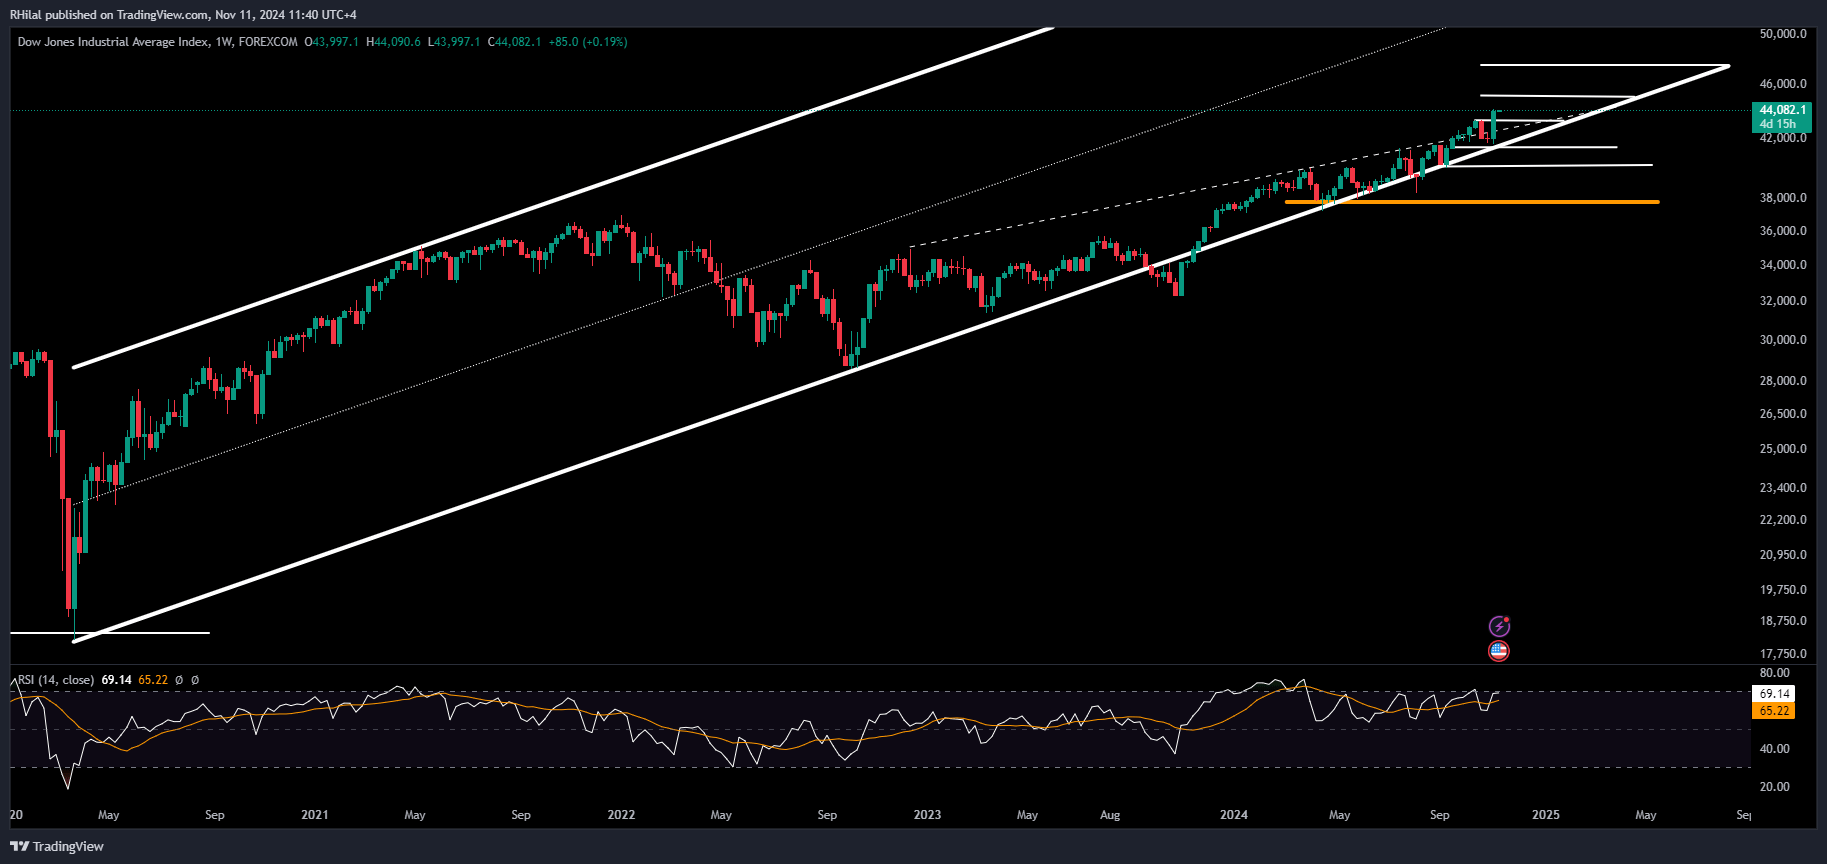This screenshot has width=1827, height=864.
Task: Click the close value C44,082.1
Action: coord(514,42)
